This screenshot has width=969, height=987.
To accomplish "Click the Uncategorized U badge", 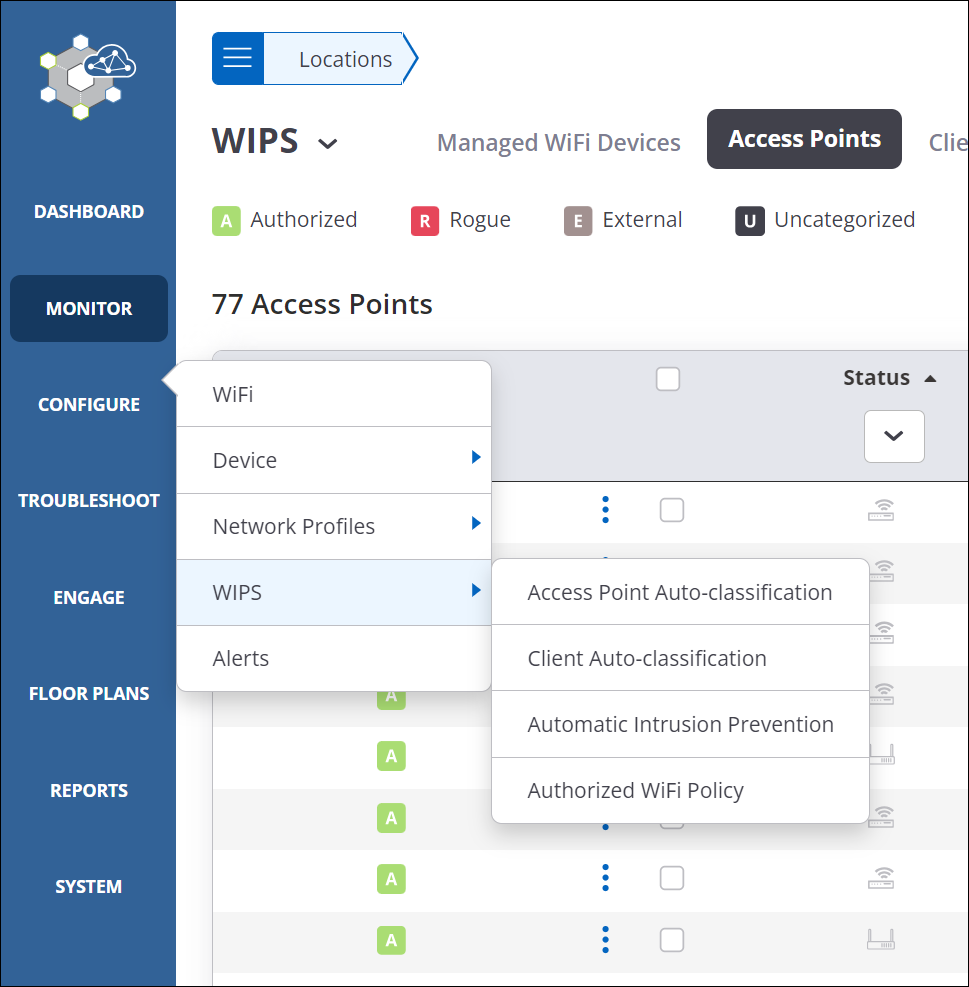I will (x=750, y=221).
